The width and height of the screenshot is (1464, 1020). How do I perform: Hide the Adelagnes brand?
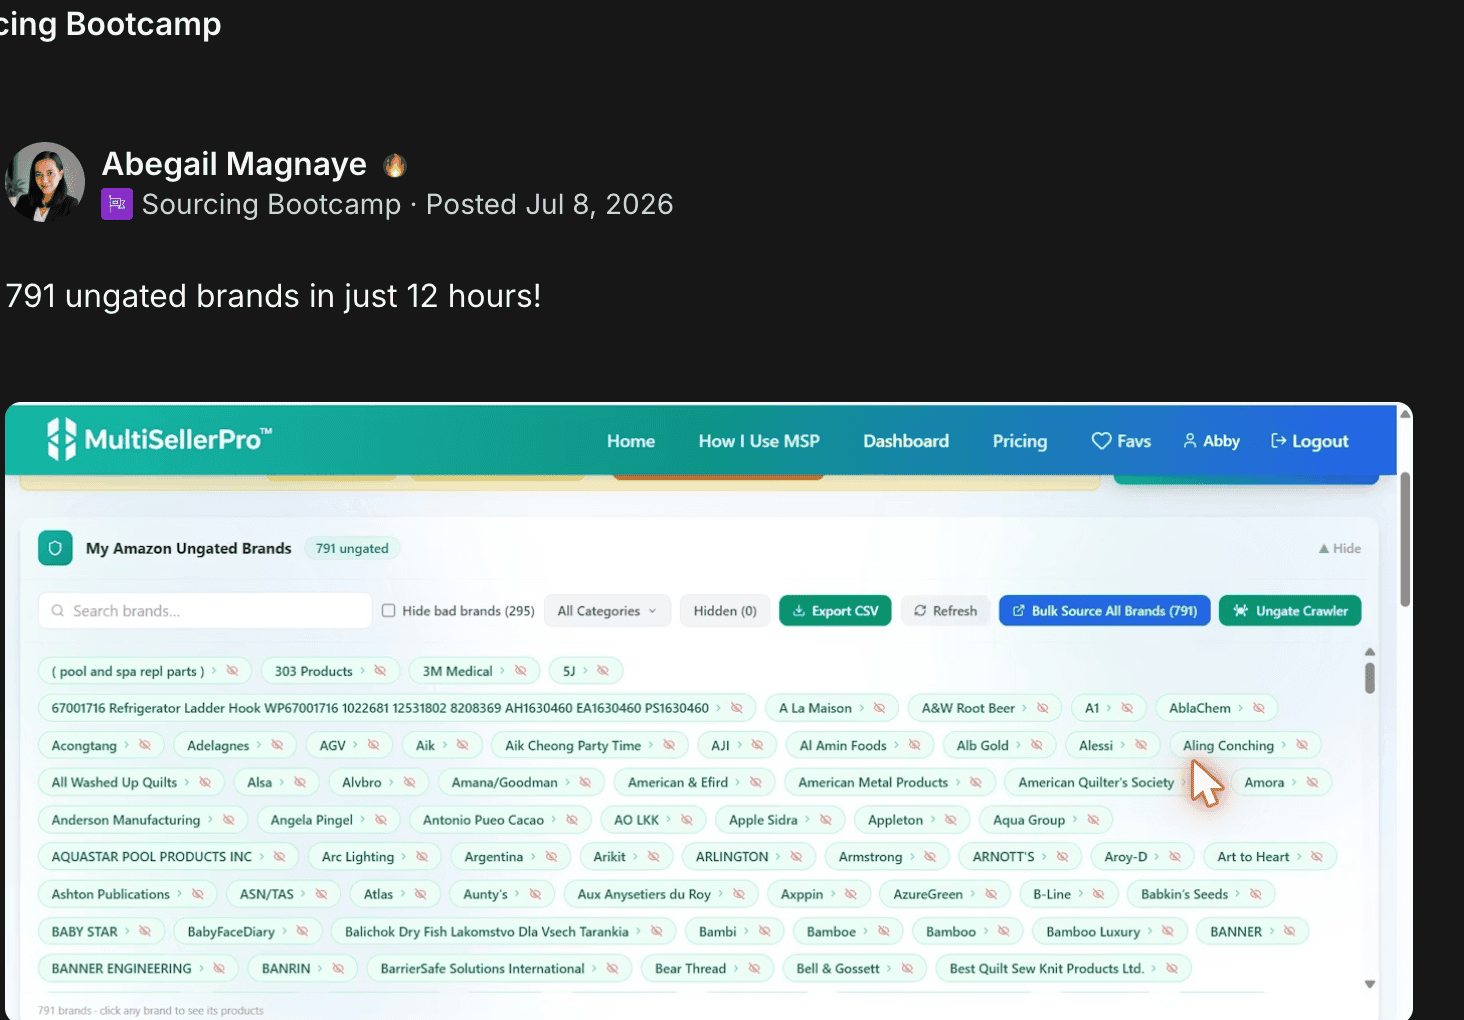click(277, 745)
